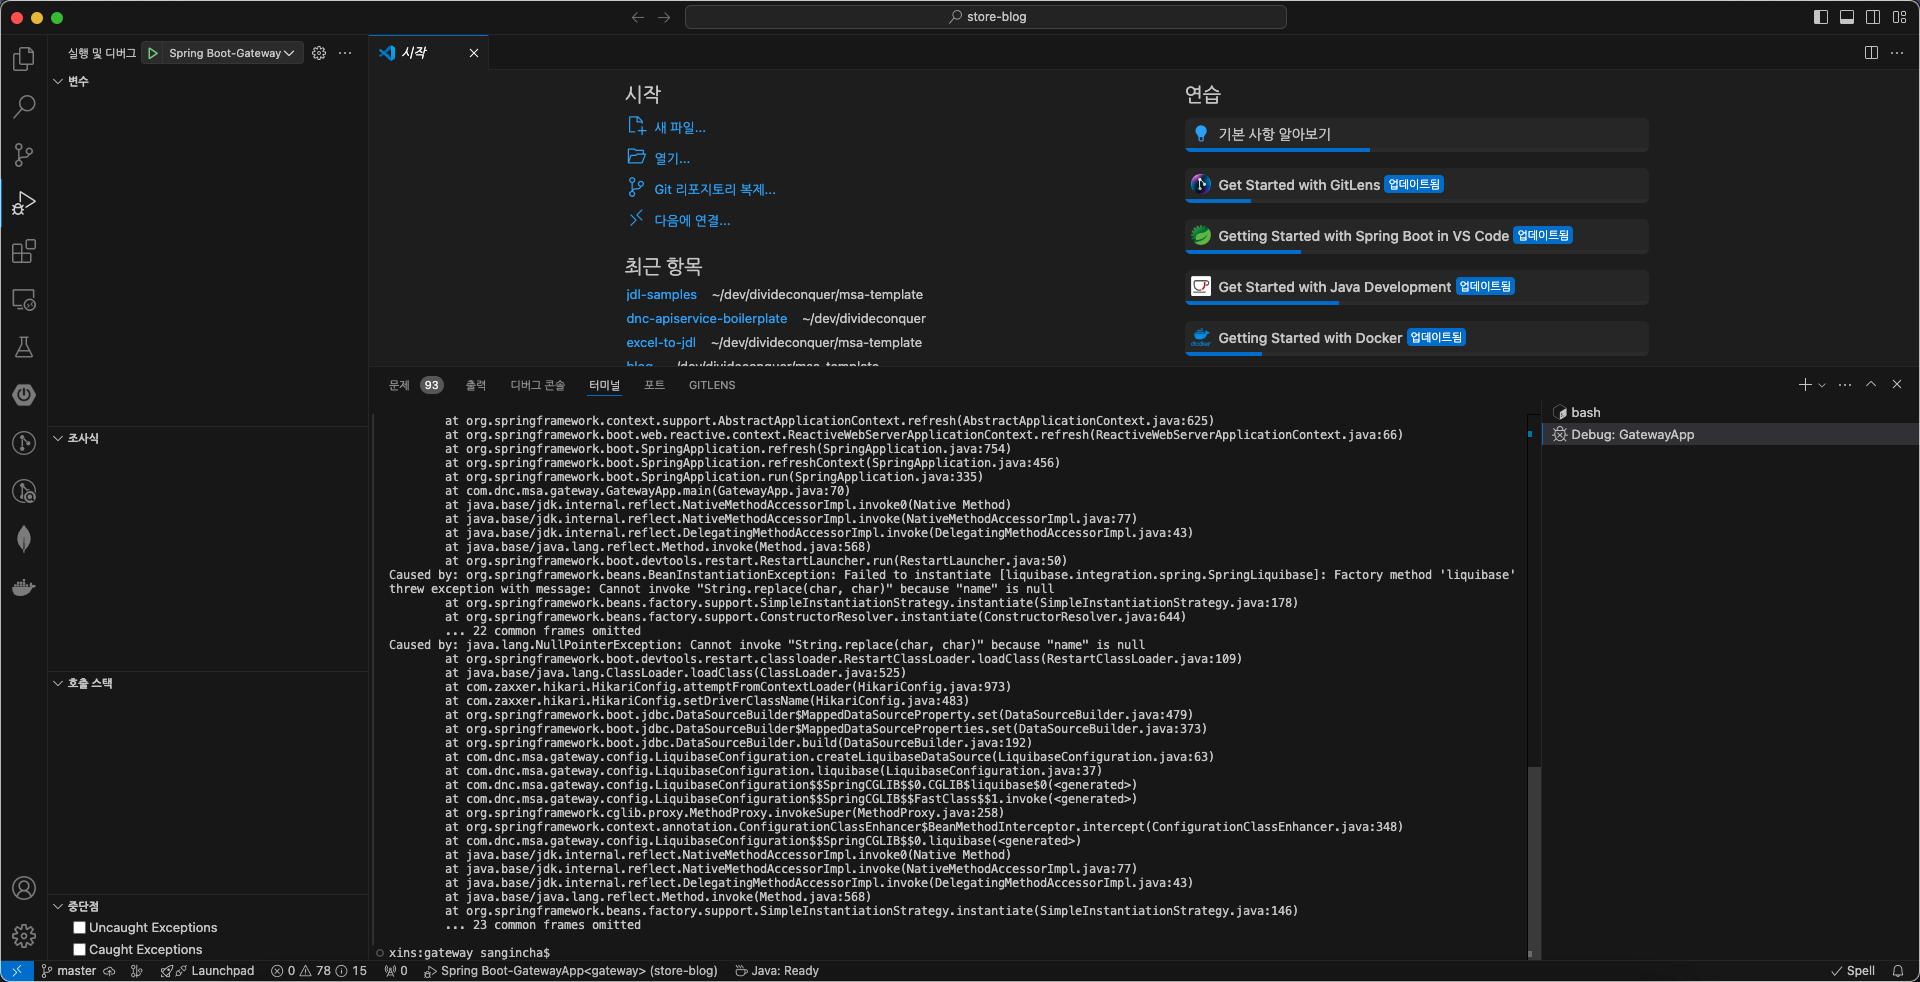Switch to the 터미널 panel tab
Screen dimensions: 1920x982
point(604,385)
